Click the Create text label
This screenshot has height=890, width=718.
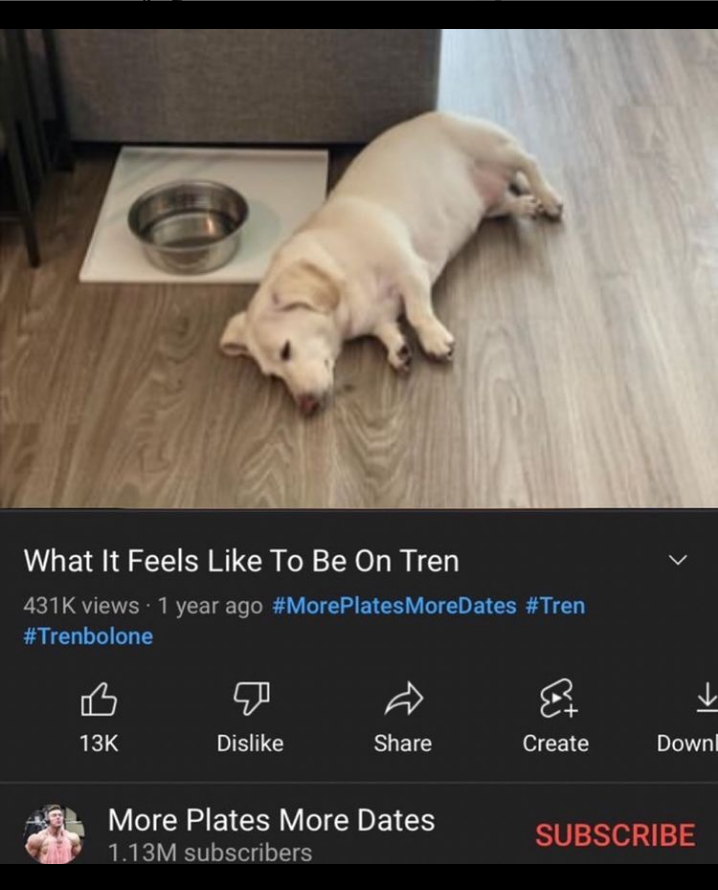(555, 743)
